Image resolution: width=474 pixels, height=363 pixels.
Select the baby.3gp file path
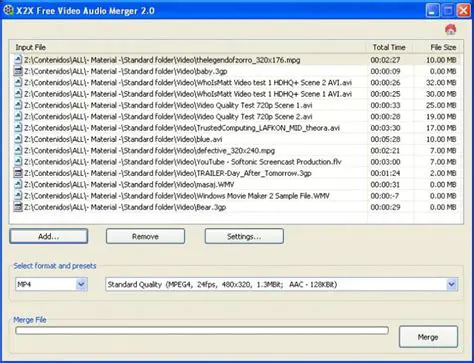tap(126, 71)
